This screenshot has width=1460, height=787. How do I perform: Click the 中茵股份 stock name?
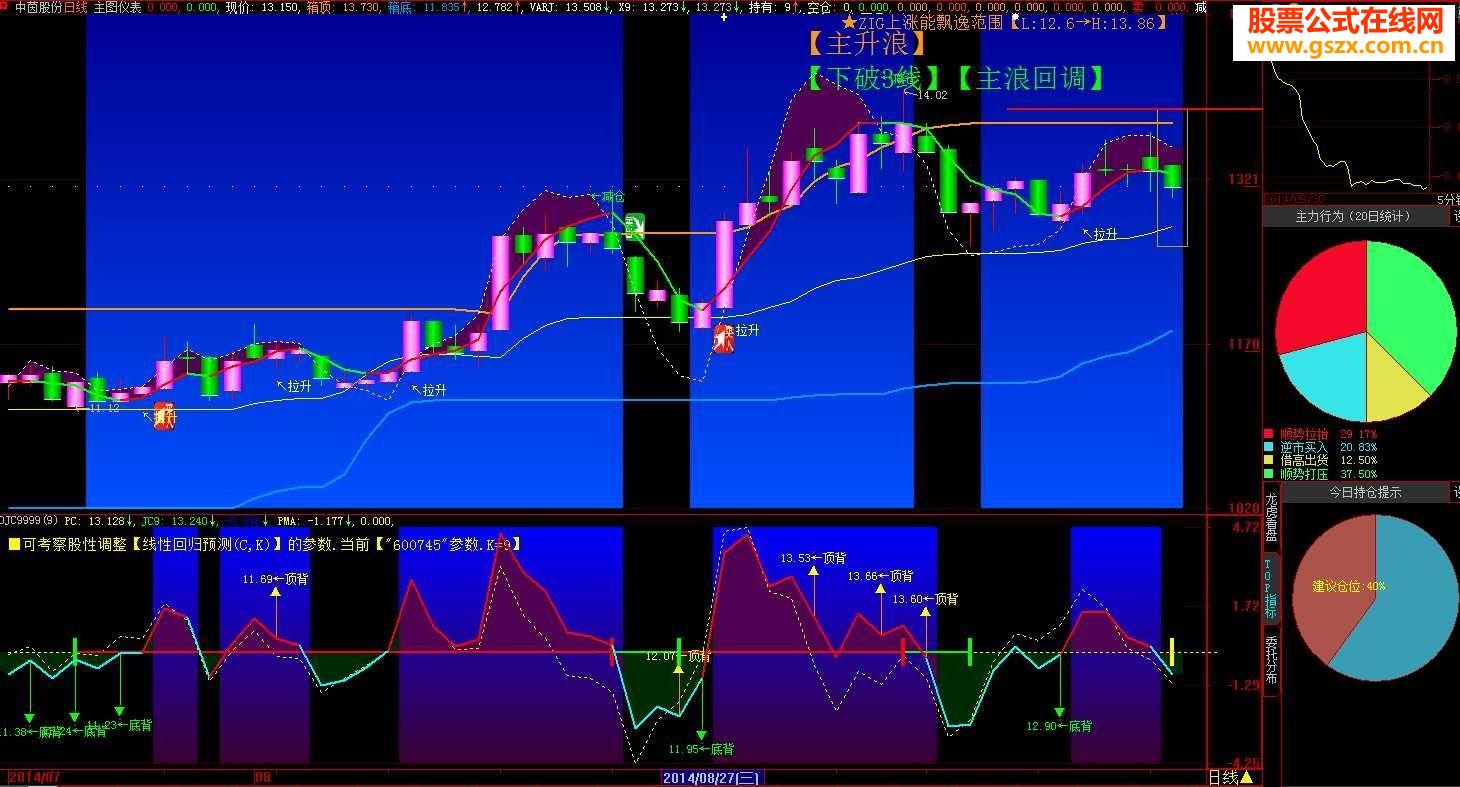[39, 7]
